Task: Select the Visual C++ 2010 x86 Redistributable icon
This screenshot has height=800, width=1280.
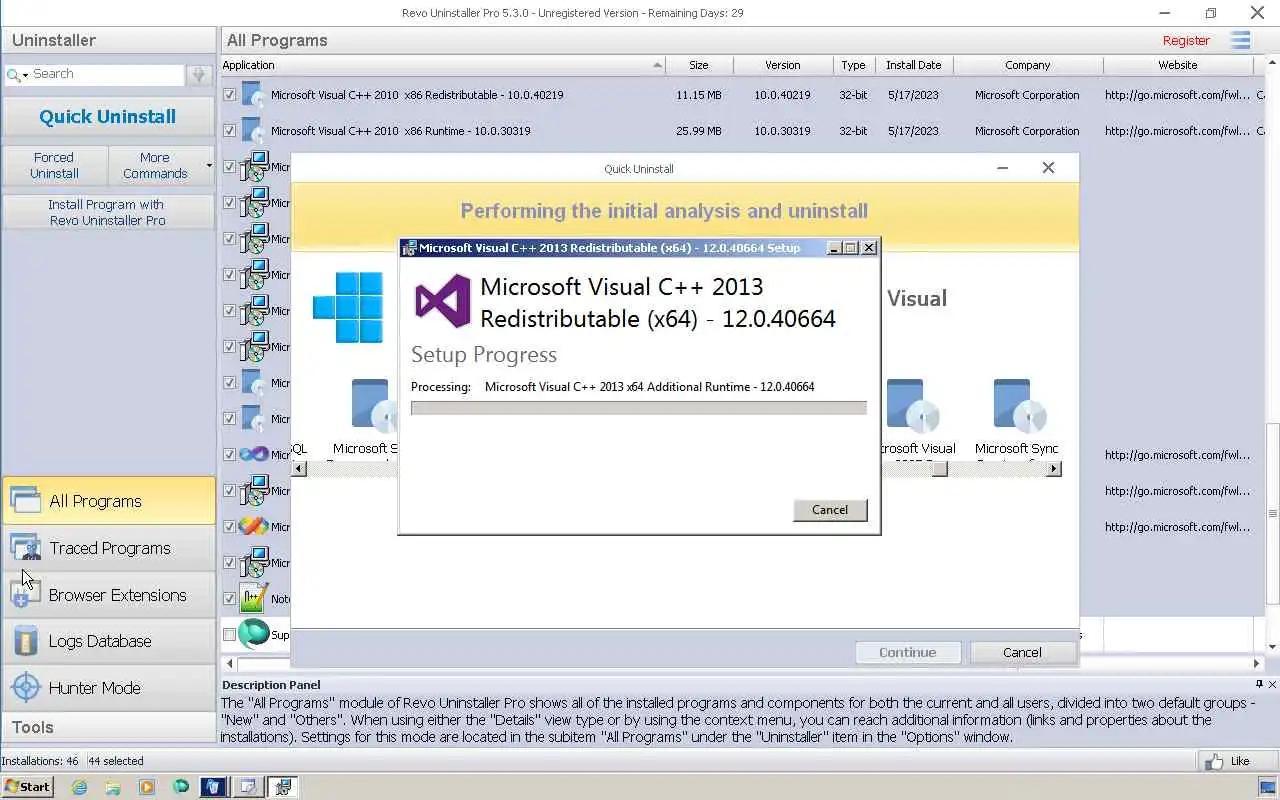Action: [252, 95]
